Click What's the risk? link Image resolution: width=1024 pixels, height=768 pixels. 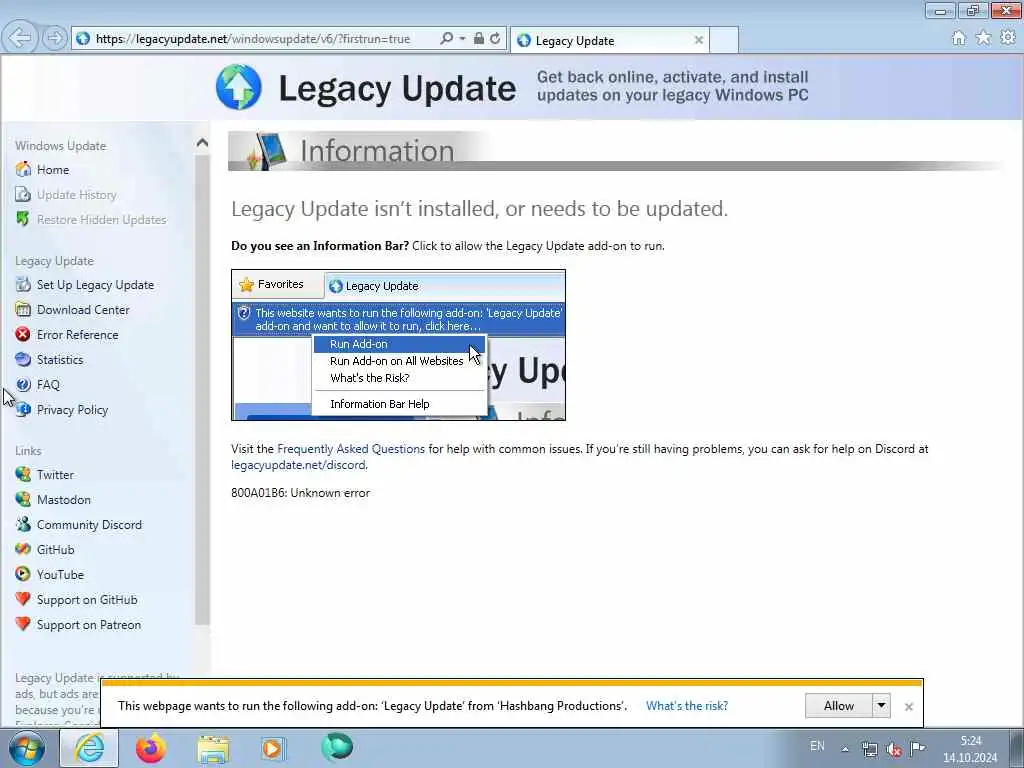pos(686,705)
